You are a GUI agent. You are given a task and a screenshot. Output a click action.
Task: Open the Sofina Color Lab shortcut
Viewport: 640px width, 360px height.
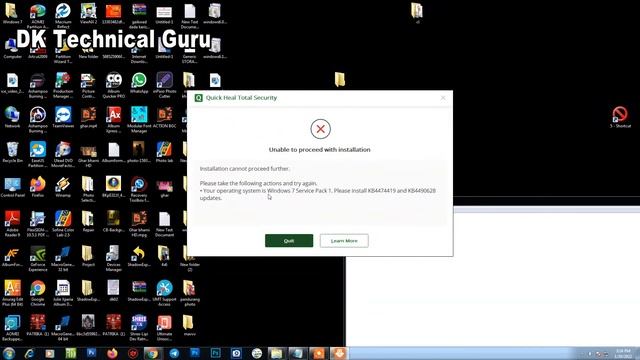point(63,224)
